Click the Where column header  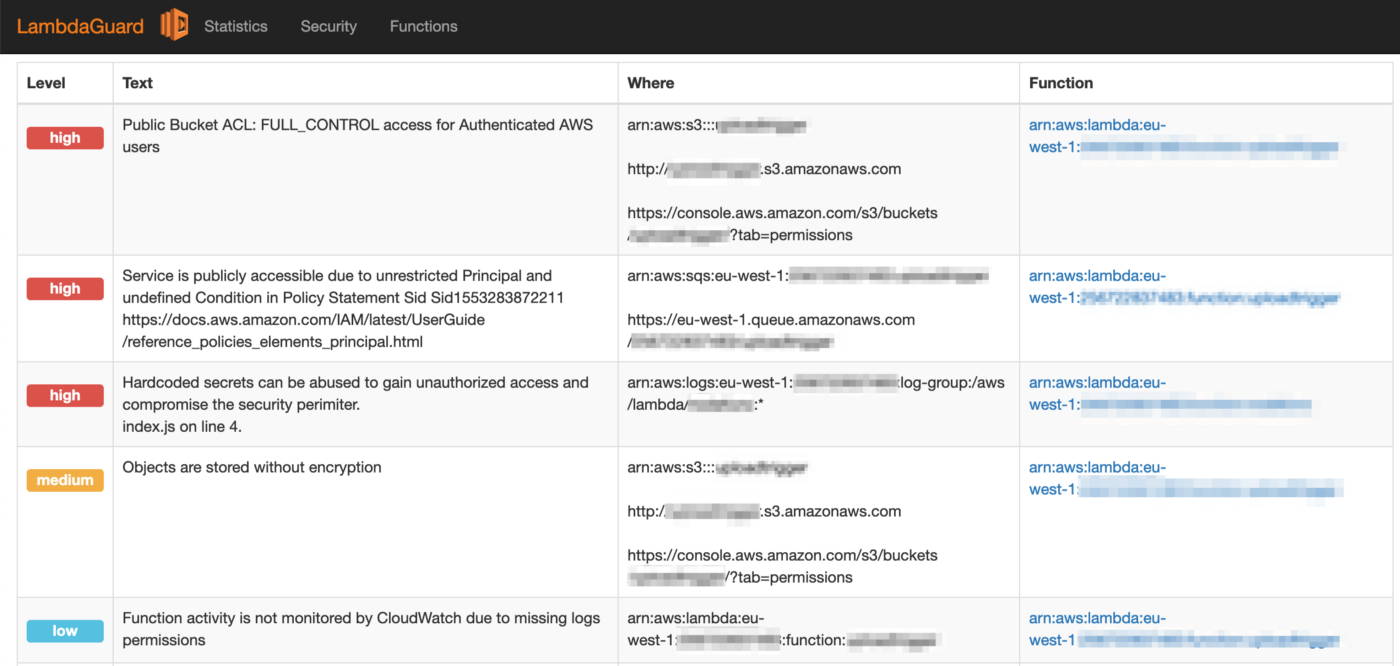[x=651, y=83]
